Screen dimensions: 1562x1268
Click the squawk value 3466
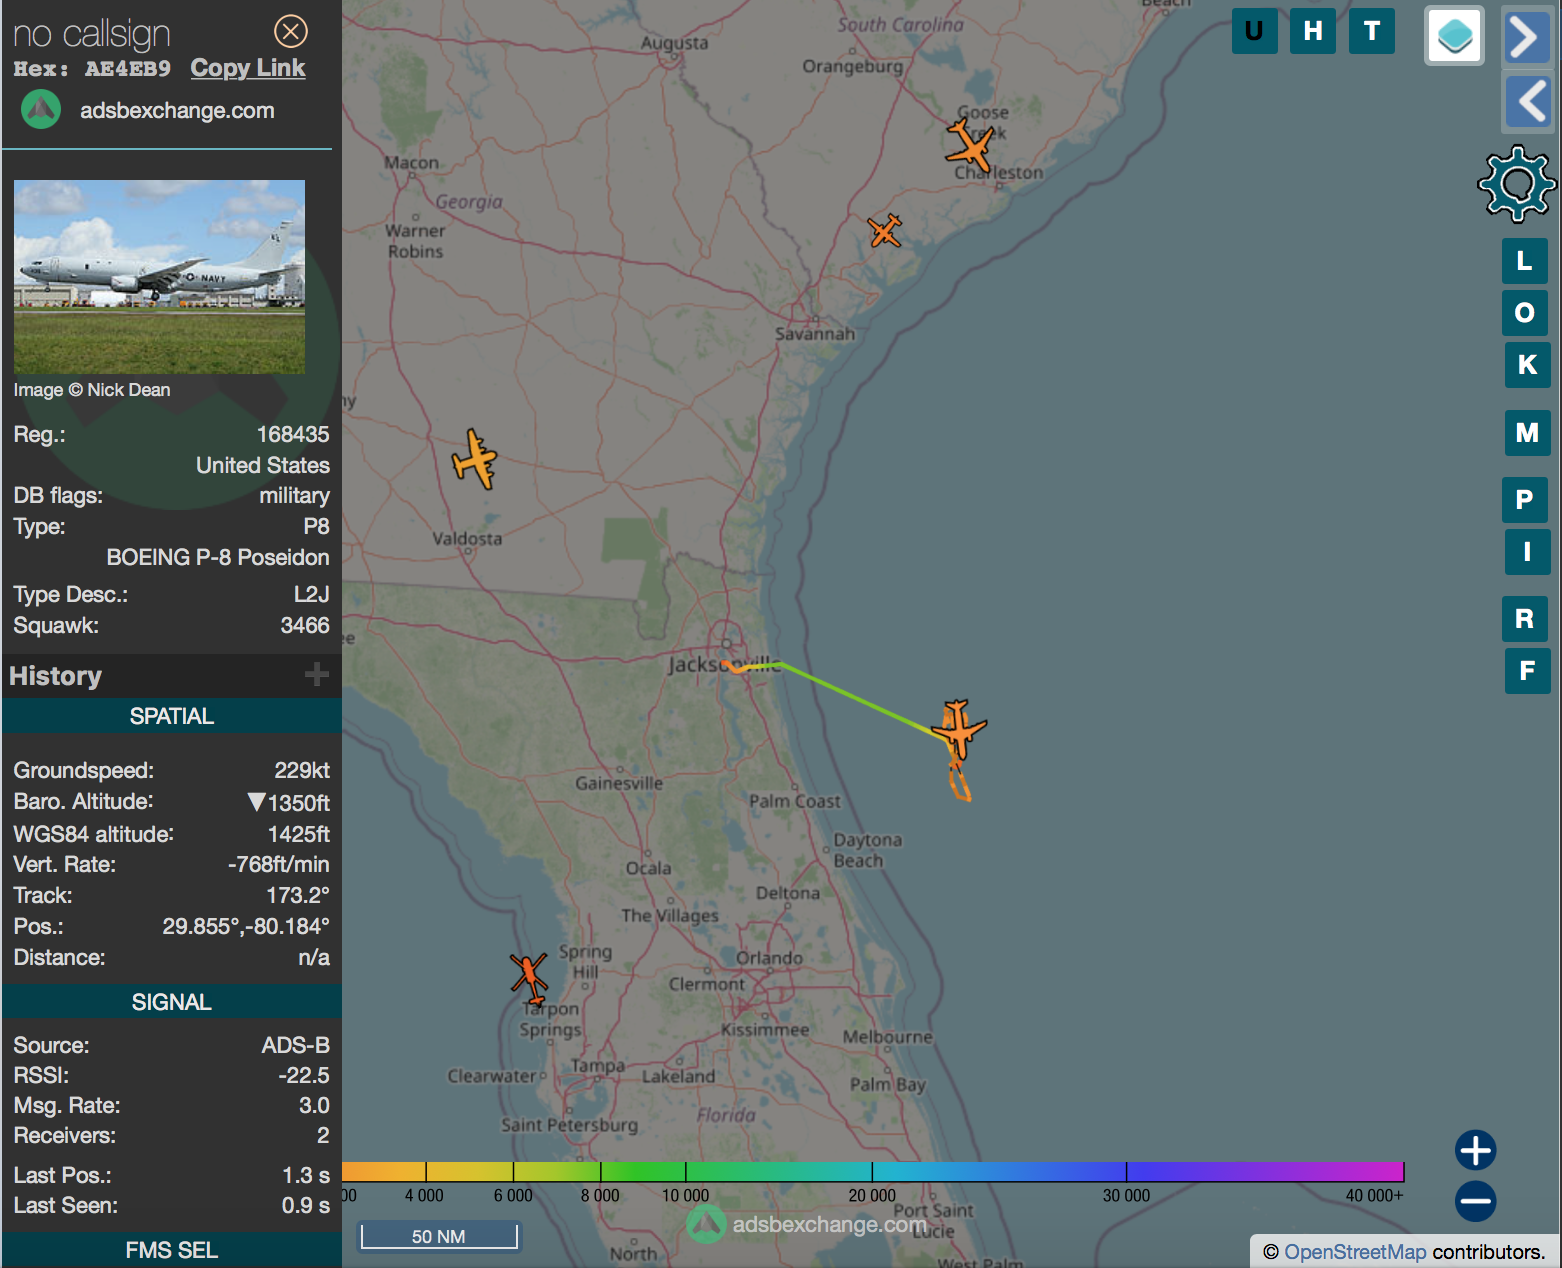click(x=305, y=625)
